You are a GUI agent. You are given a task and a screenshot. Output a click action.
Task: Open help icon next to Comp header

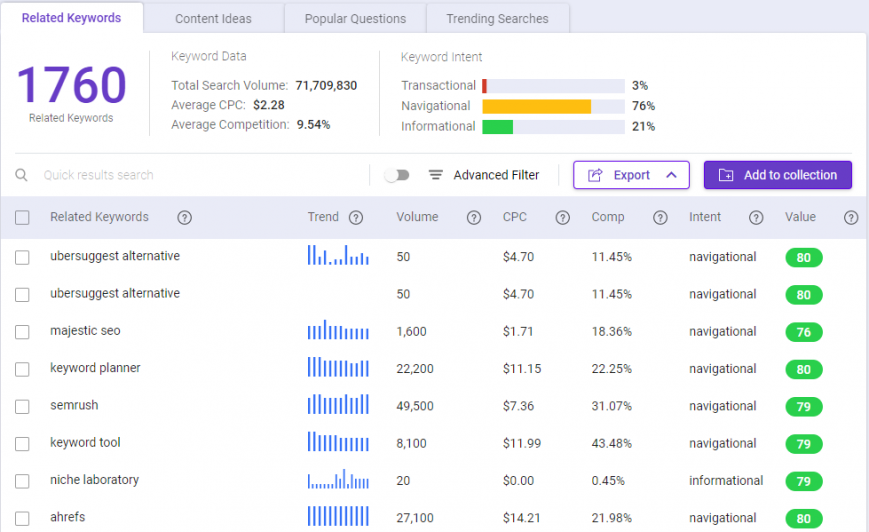(660, 218)
